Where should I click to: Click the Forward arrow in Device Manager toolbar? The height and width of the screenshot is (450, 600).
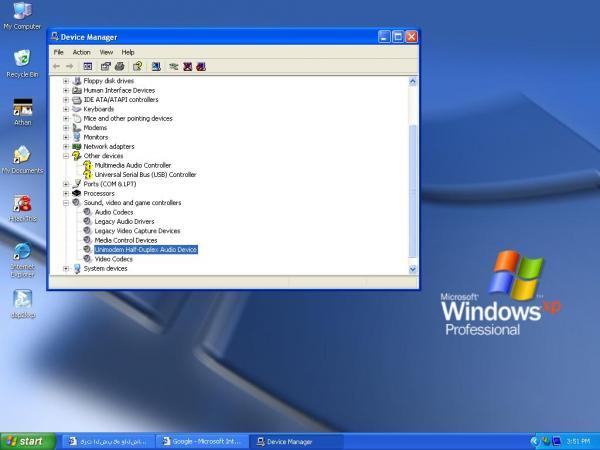[x=69, y=67]
